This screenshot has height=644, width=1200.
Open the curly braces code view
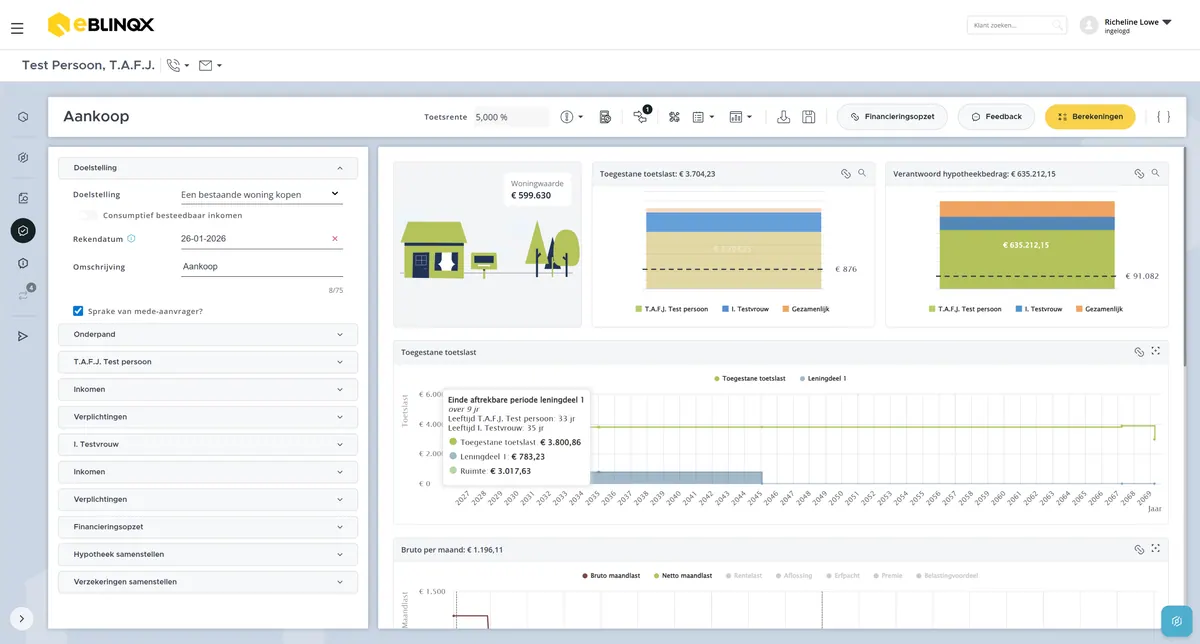click(x=1163, y=117)
